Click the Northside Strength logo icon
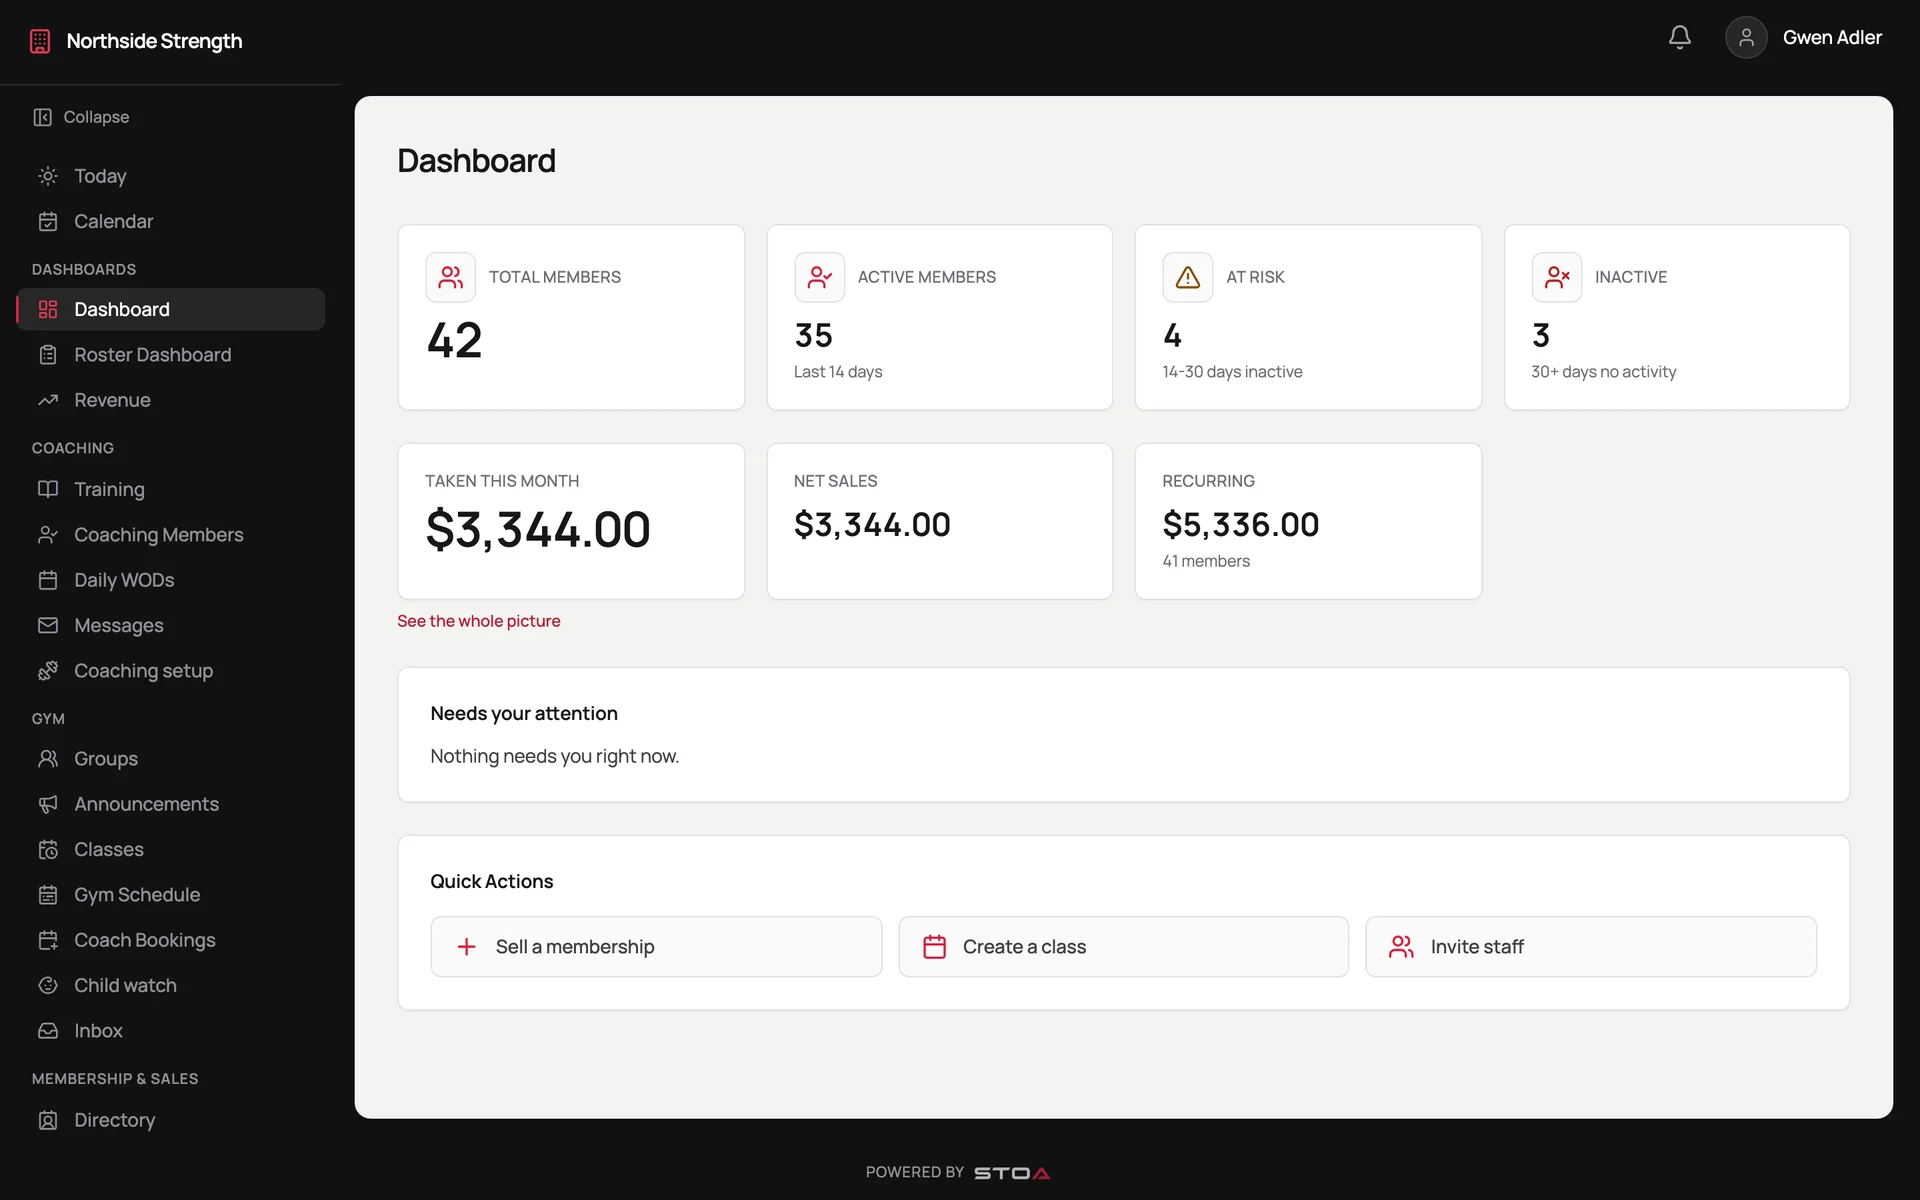Image resolution: width=1920 pixels, height=1200 pixels. tap(40, 41)
